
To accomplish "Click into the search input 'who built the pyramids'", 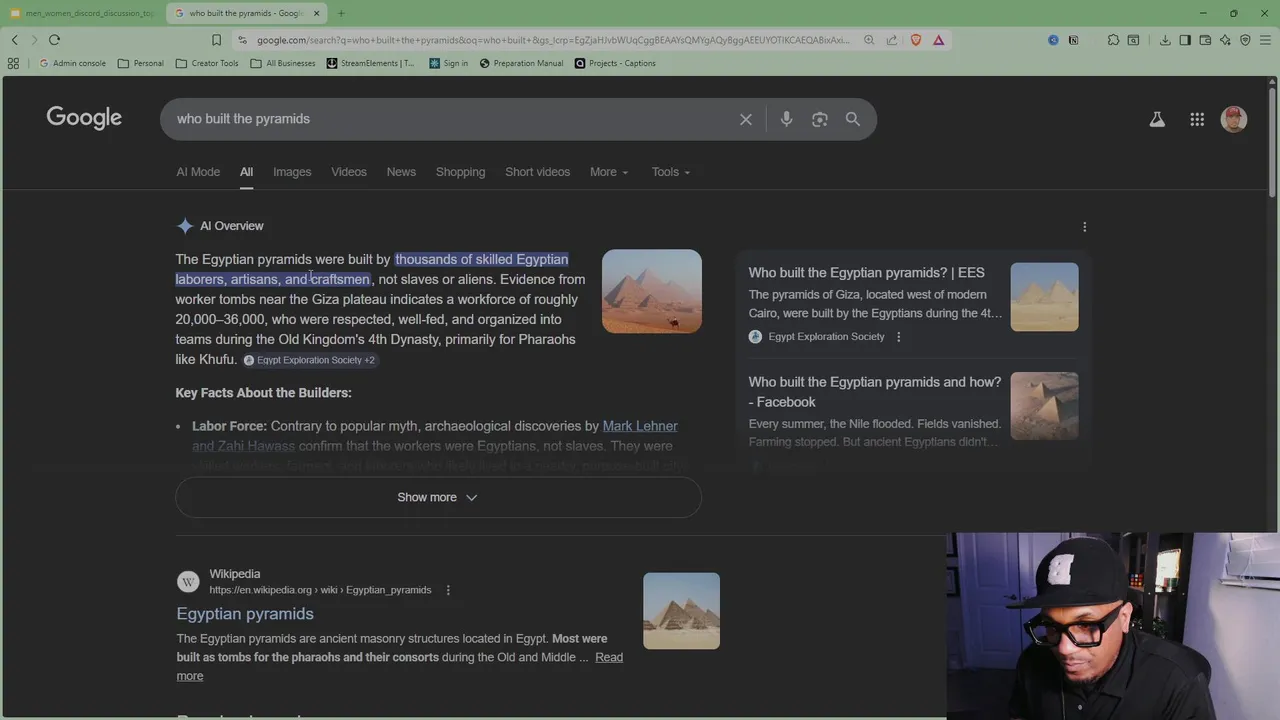I will click(450, 119).
